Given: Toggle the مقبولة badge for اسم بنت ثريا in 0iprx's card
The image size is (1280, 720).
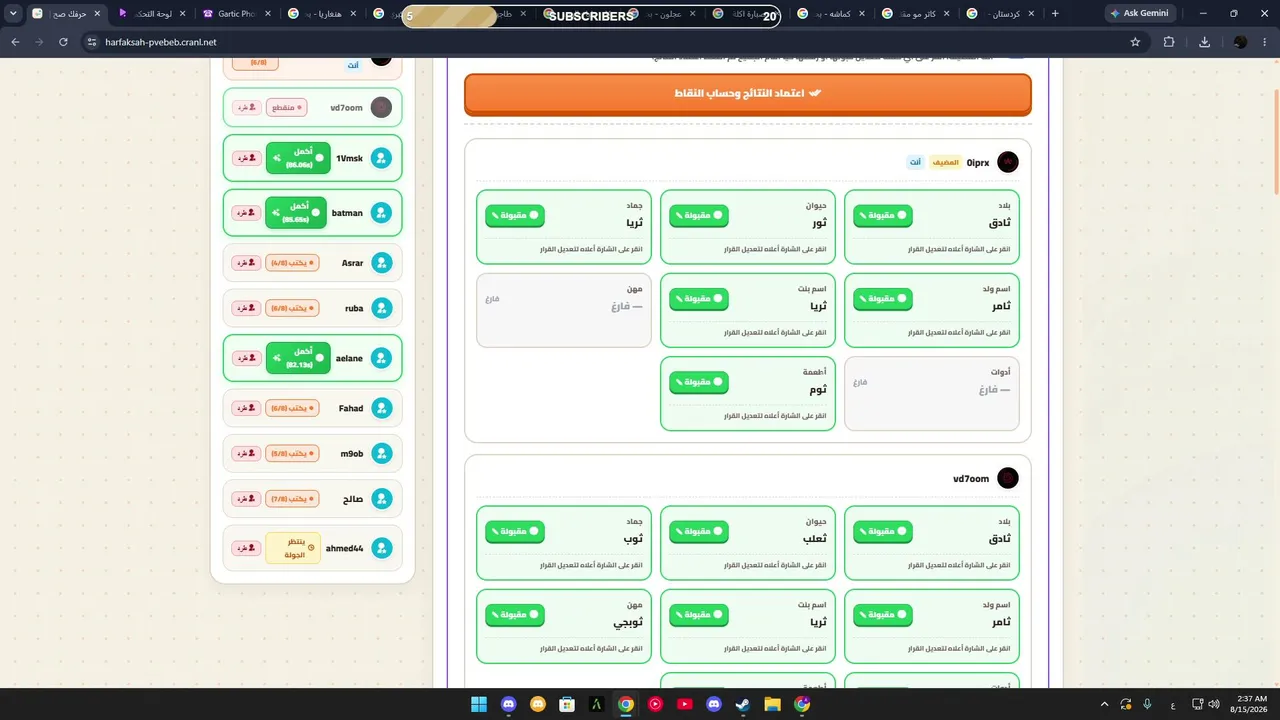Looking at the screenshot, I should click(x=698, y=299).
